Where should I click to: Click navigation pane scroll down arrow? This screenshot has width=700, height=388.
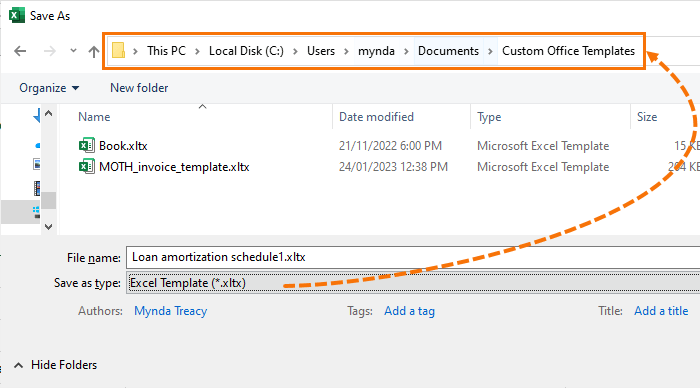tap(49, 227)
